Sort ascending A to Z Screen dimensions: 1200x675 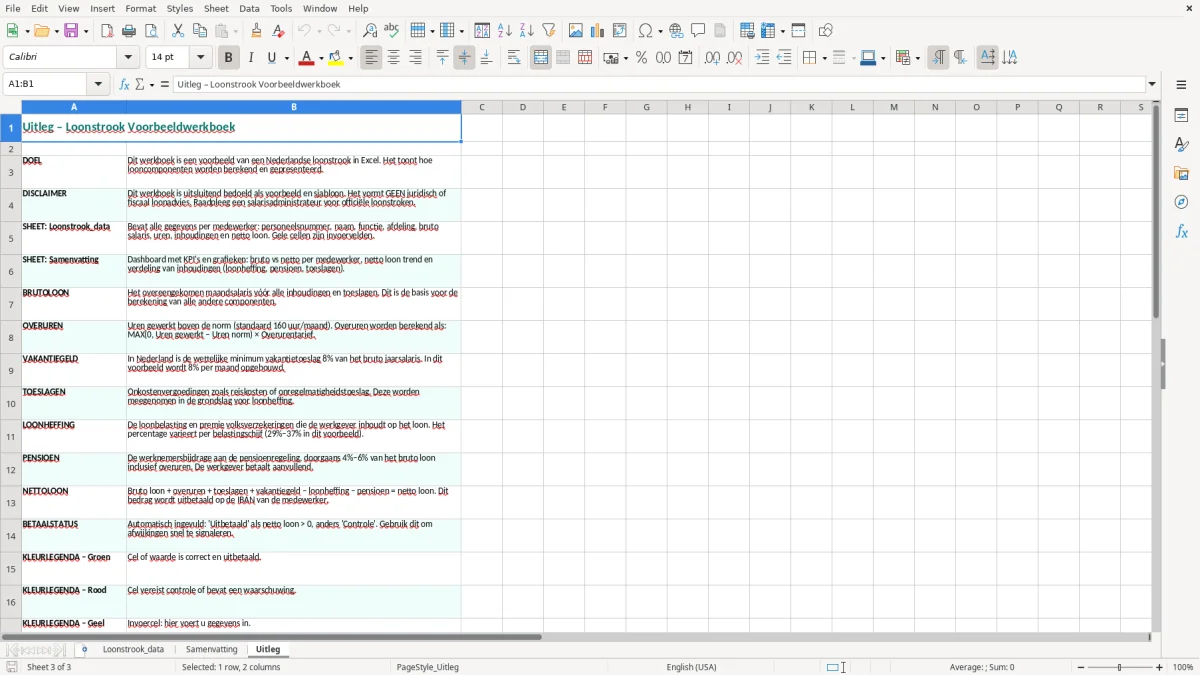505,31
